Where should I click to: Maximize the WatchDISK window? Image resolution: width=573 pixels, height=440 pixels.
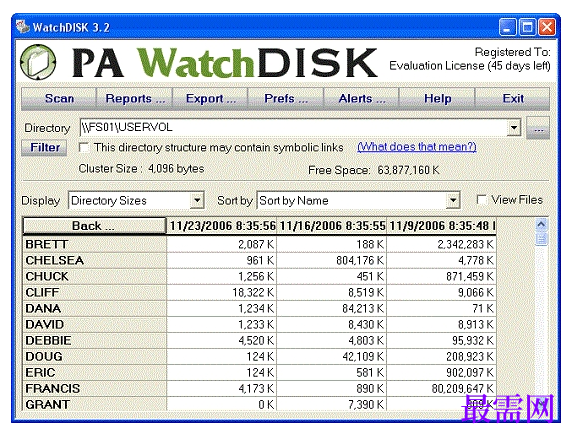[527, 27]
